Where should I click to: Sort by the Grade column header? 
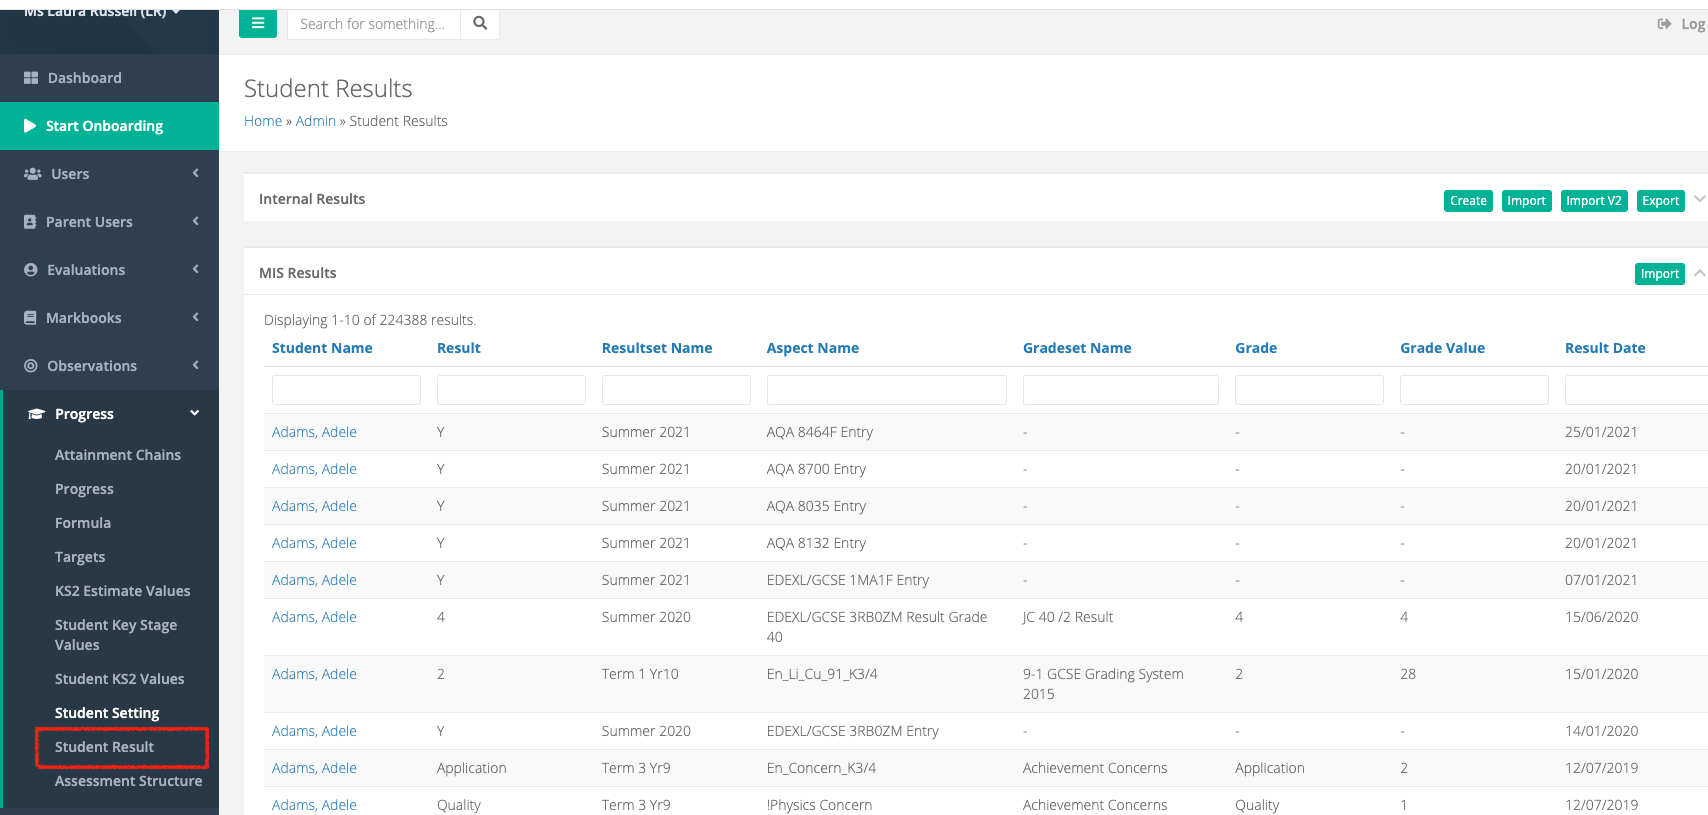click(x=1256, y=348)
